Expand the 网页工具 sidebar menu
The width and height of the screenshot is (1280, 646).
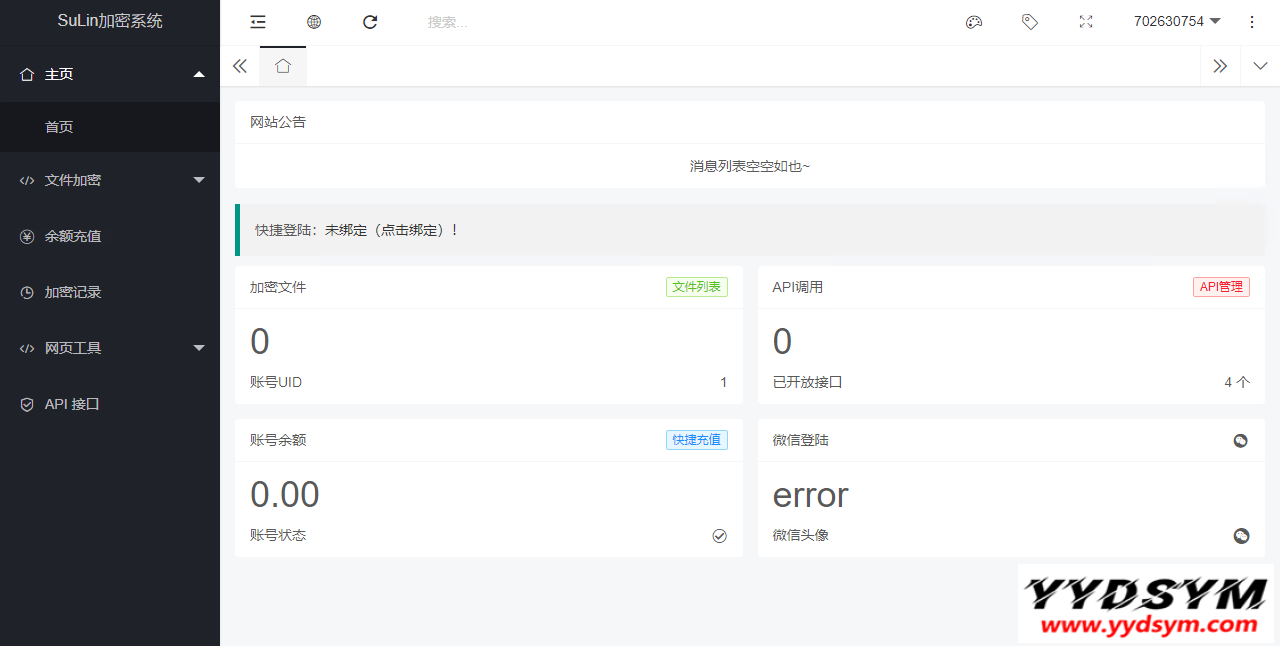coord(110,348)
